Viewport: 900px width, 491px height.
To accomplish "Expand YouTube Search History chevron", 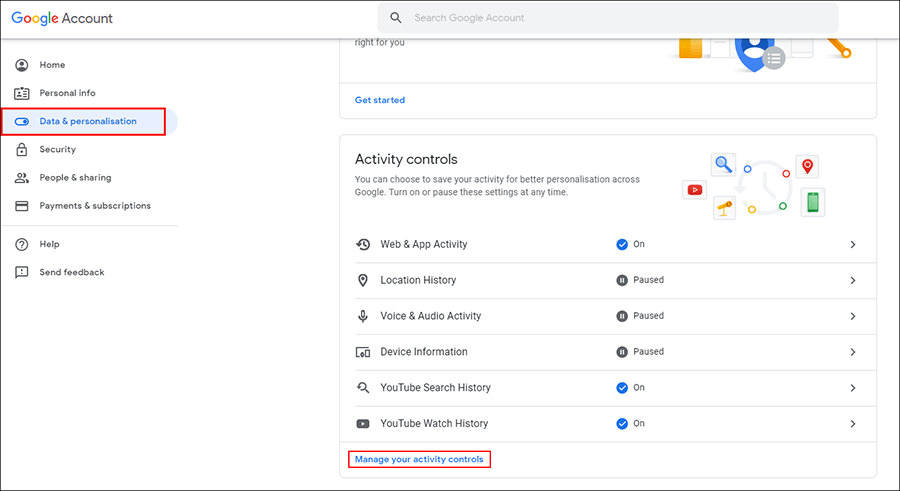I will tap(853, 388).
